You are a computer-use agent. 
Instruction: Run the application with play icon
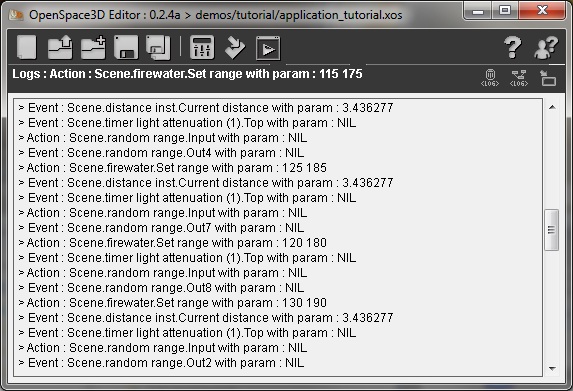pyautogui.click(x=268, y=48)
